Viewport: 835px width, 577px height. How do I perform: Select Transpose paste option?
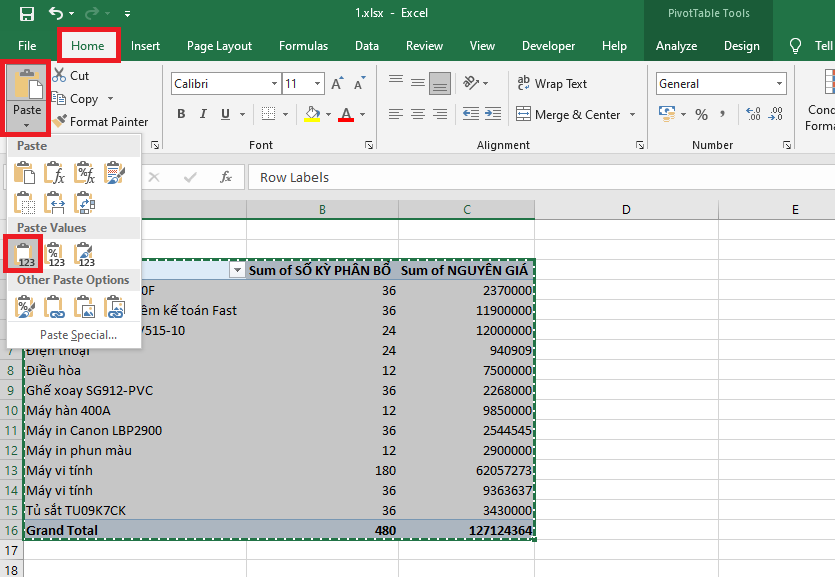86,203
